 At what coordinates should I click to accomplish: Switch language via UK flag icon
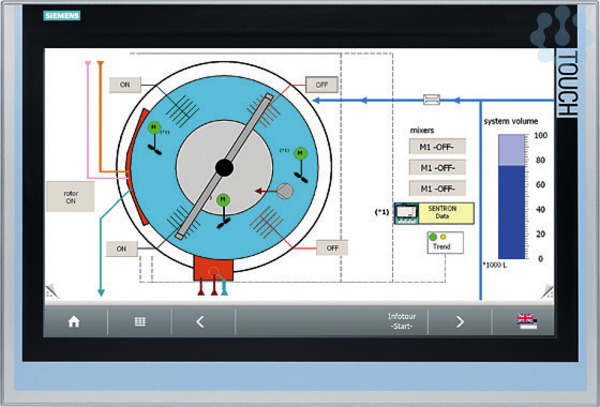point(526,321)
